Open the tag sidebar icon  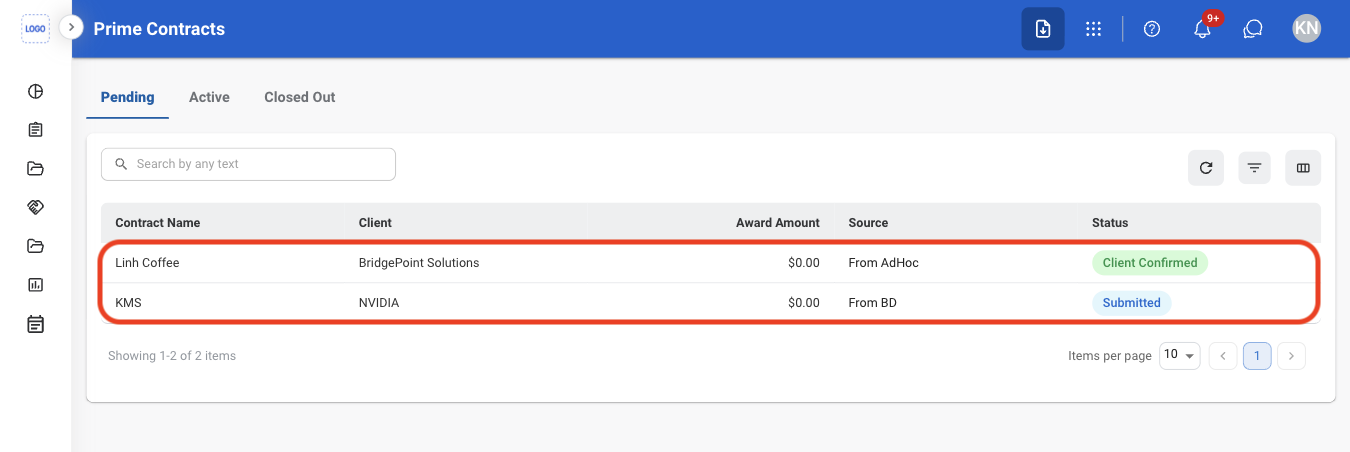[x=36, y=207]
